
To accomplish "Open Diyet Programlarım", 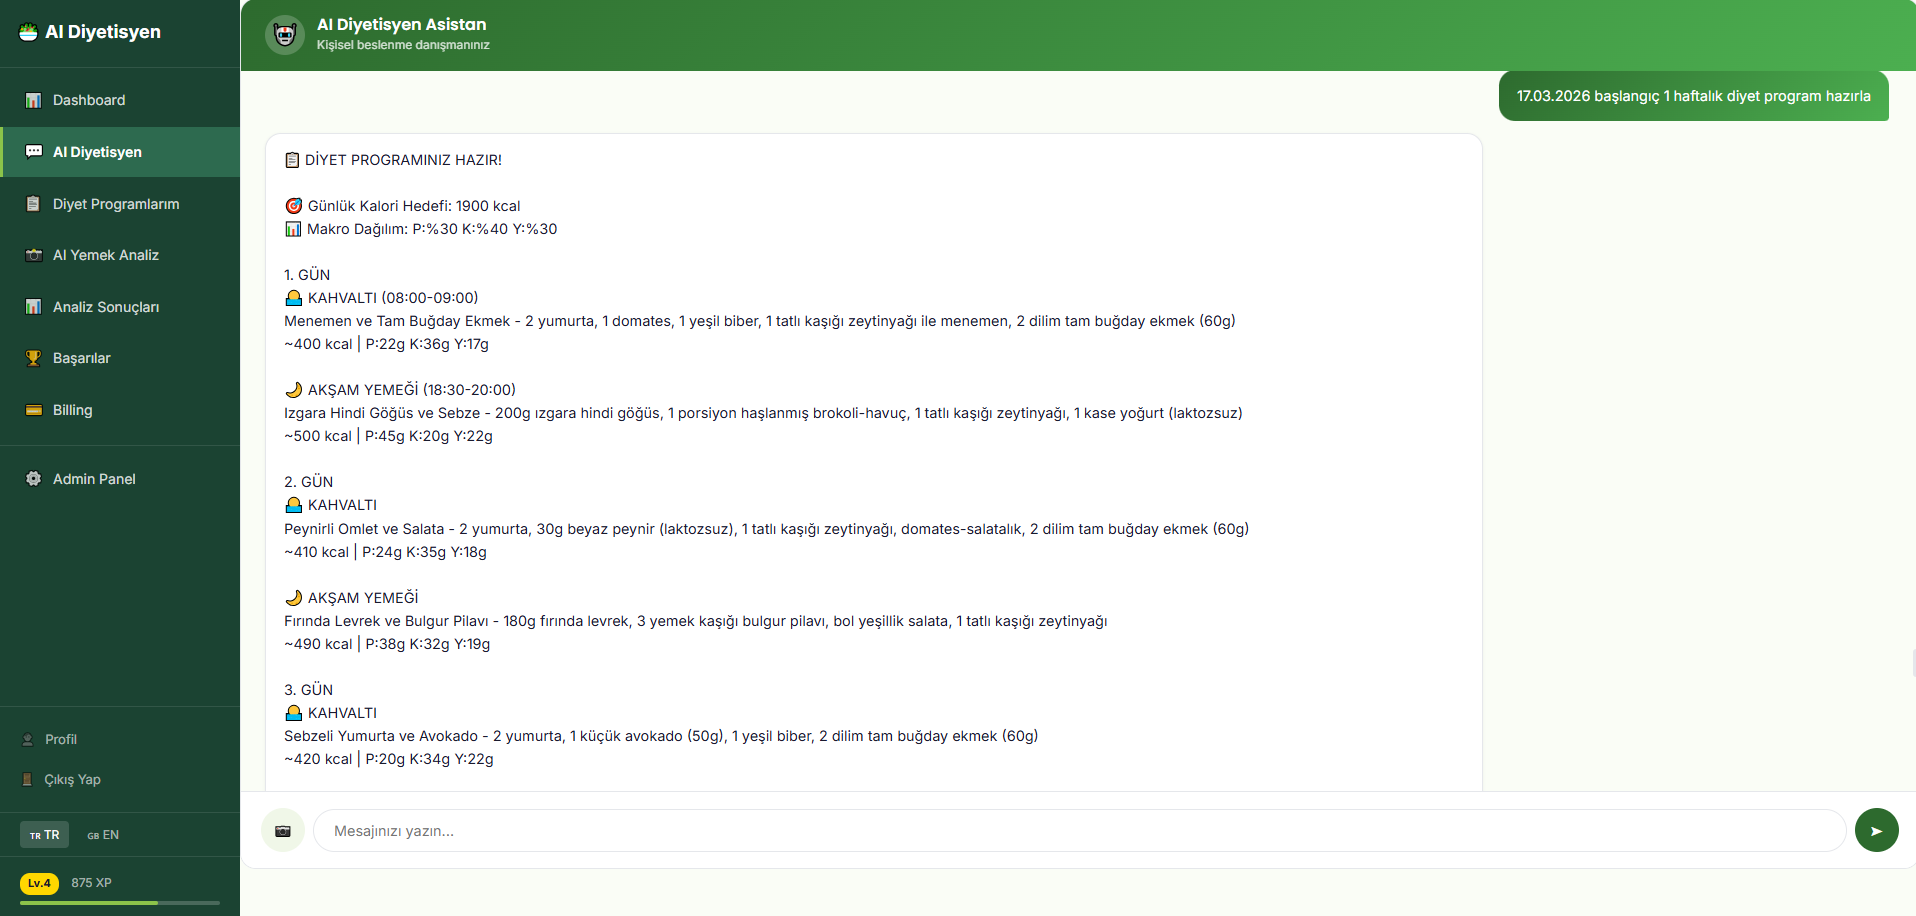I will click(x=120, y=204).
